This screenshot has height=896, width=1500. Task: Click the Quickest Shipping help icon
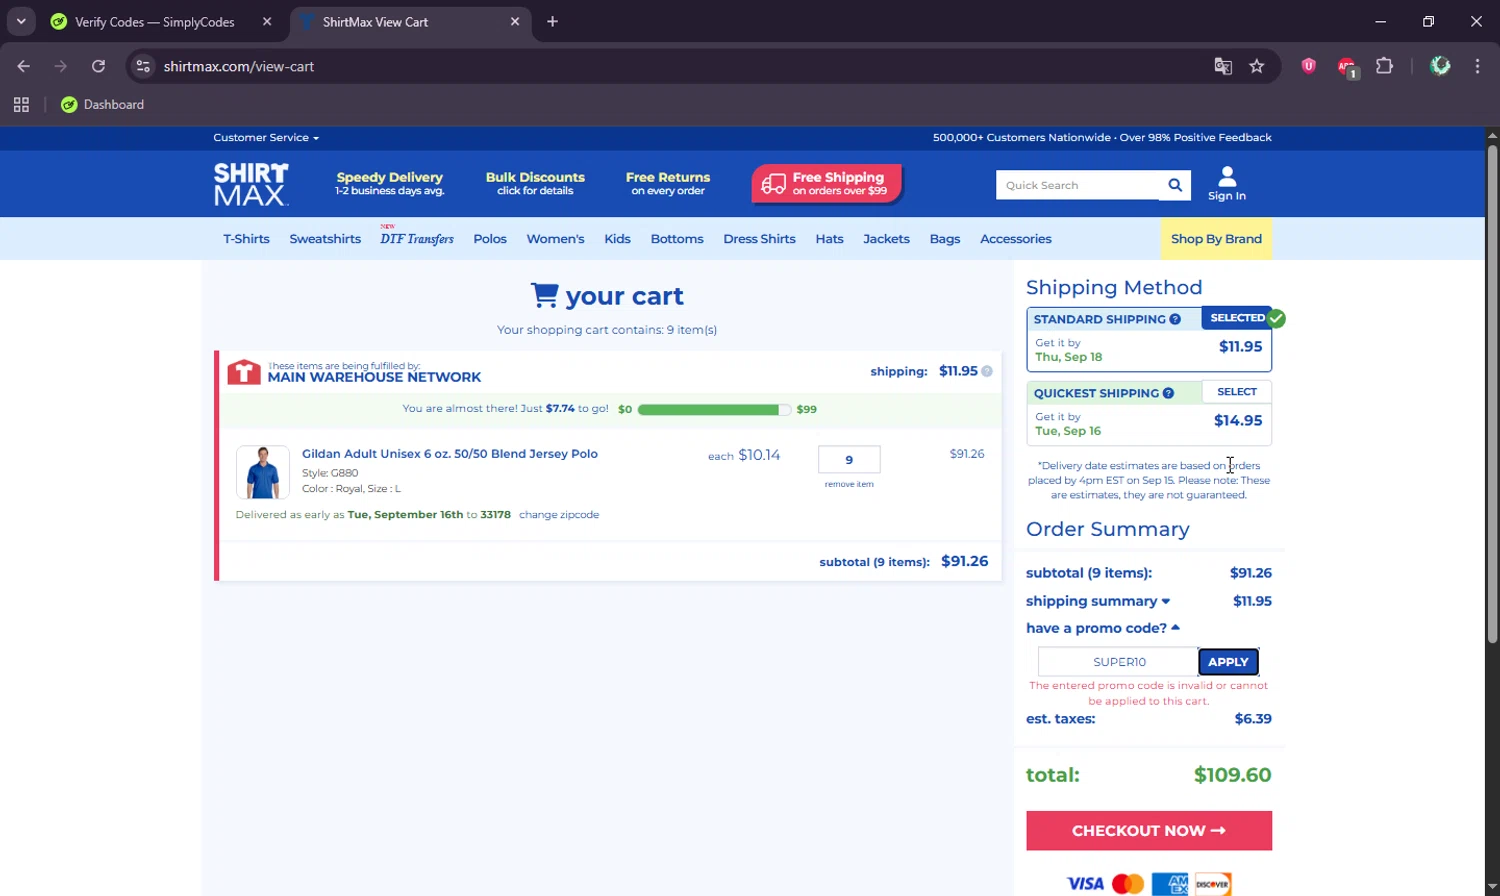coord(1168,393)
